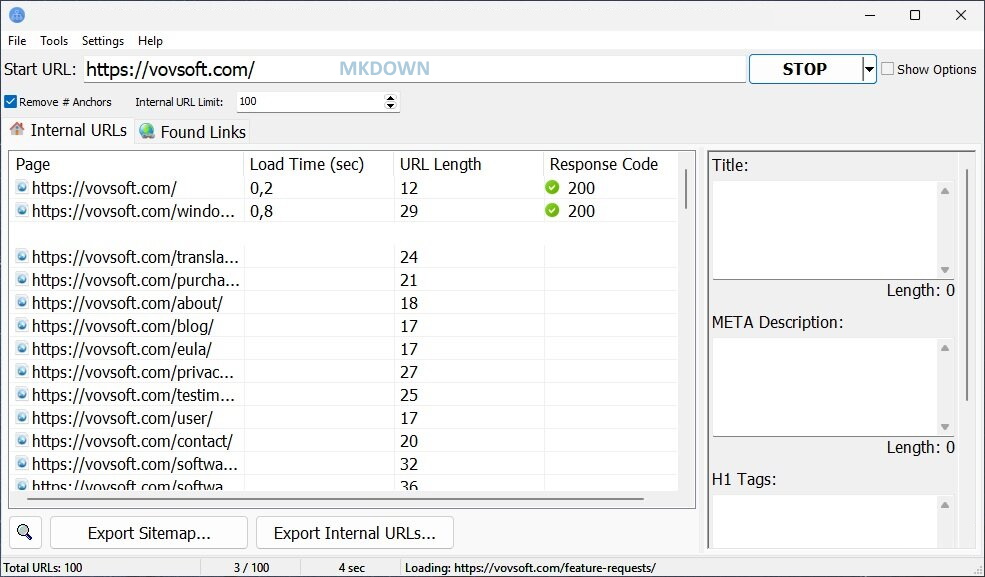Increase Internal URL Limit with up arrow
The image size is (985, 577).
[391, 97]
